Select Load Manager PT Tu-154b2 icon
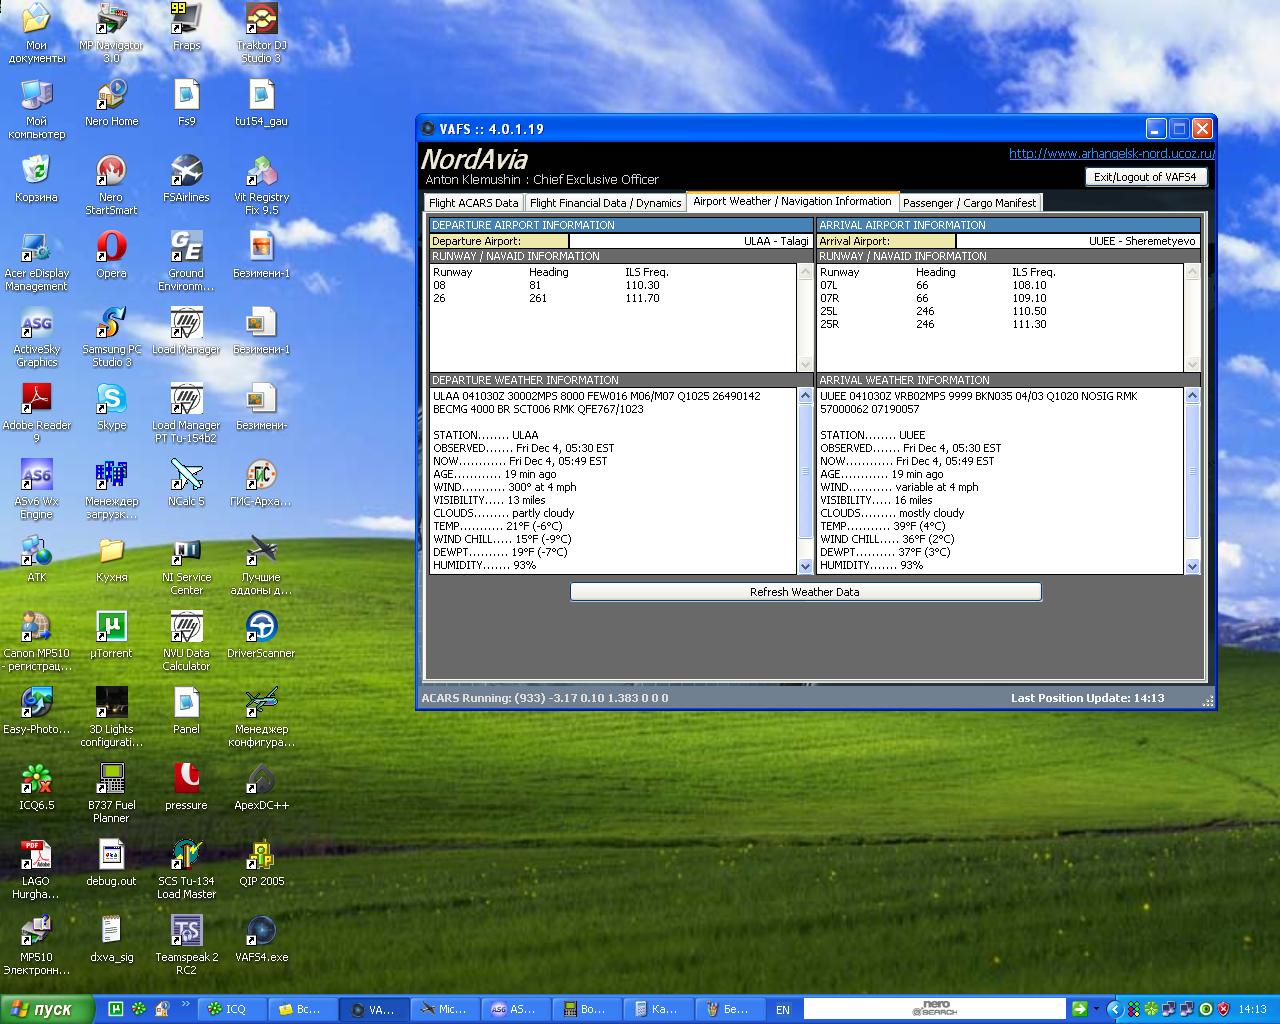Image resolution: width=1280 pixels, height=1024 pixels. 186,413
